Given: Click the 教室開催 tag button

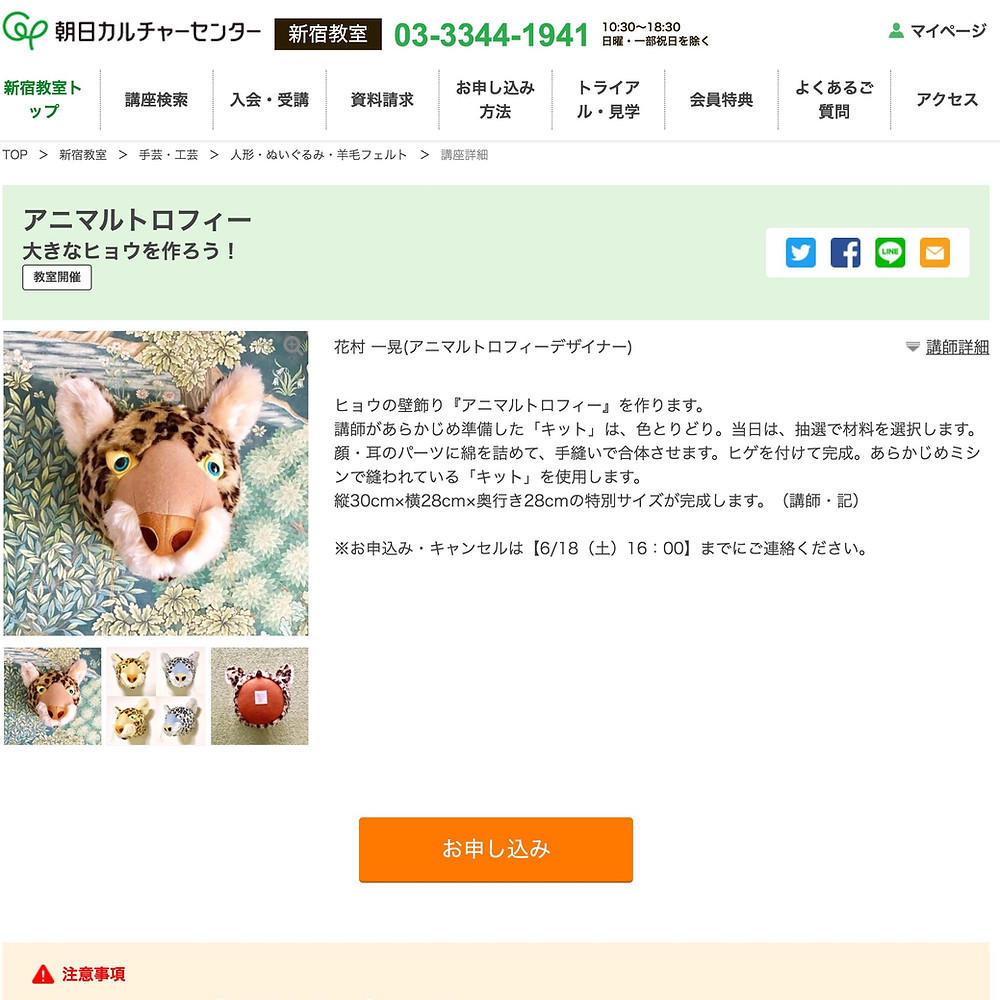Looking at the screenshot, I should tap(57, 277).
